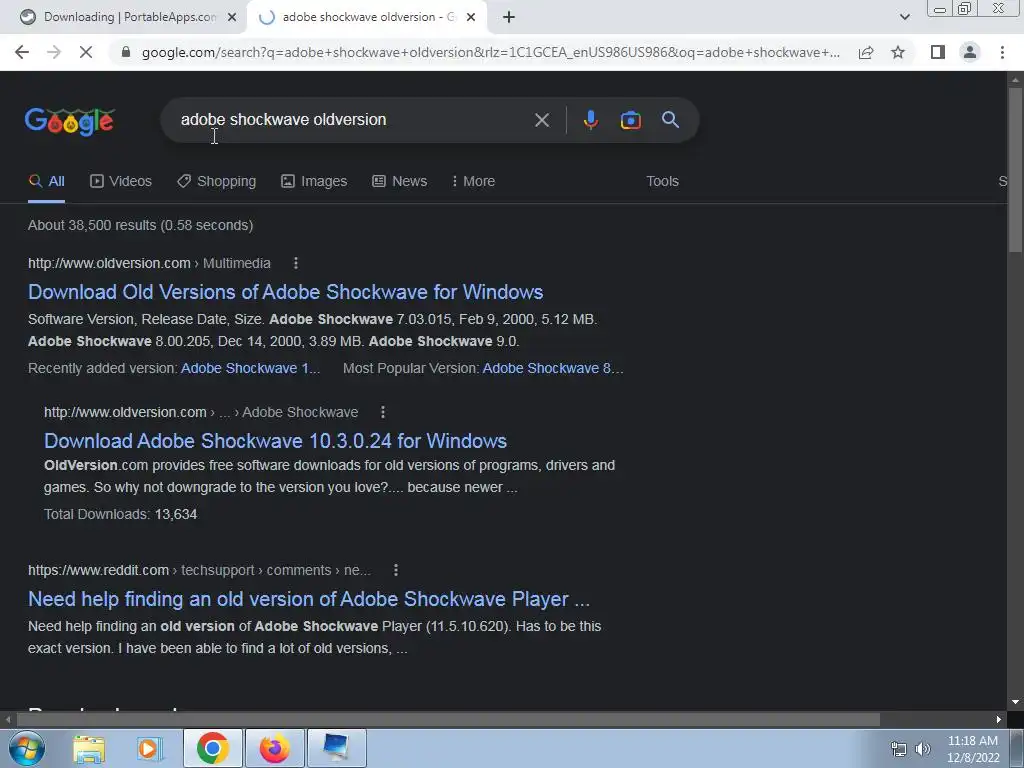Image resolution: width=1024 pixels, height=768 pixels.
Task: Open options for Adobe Shockwave sub-result
Action: (x=383, y=412)
